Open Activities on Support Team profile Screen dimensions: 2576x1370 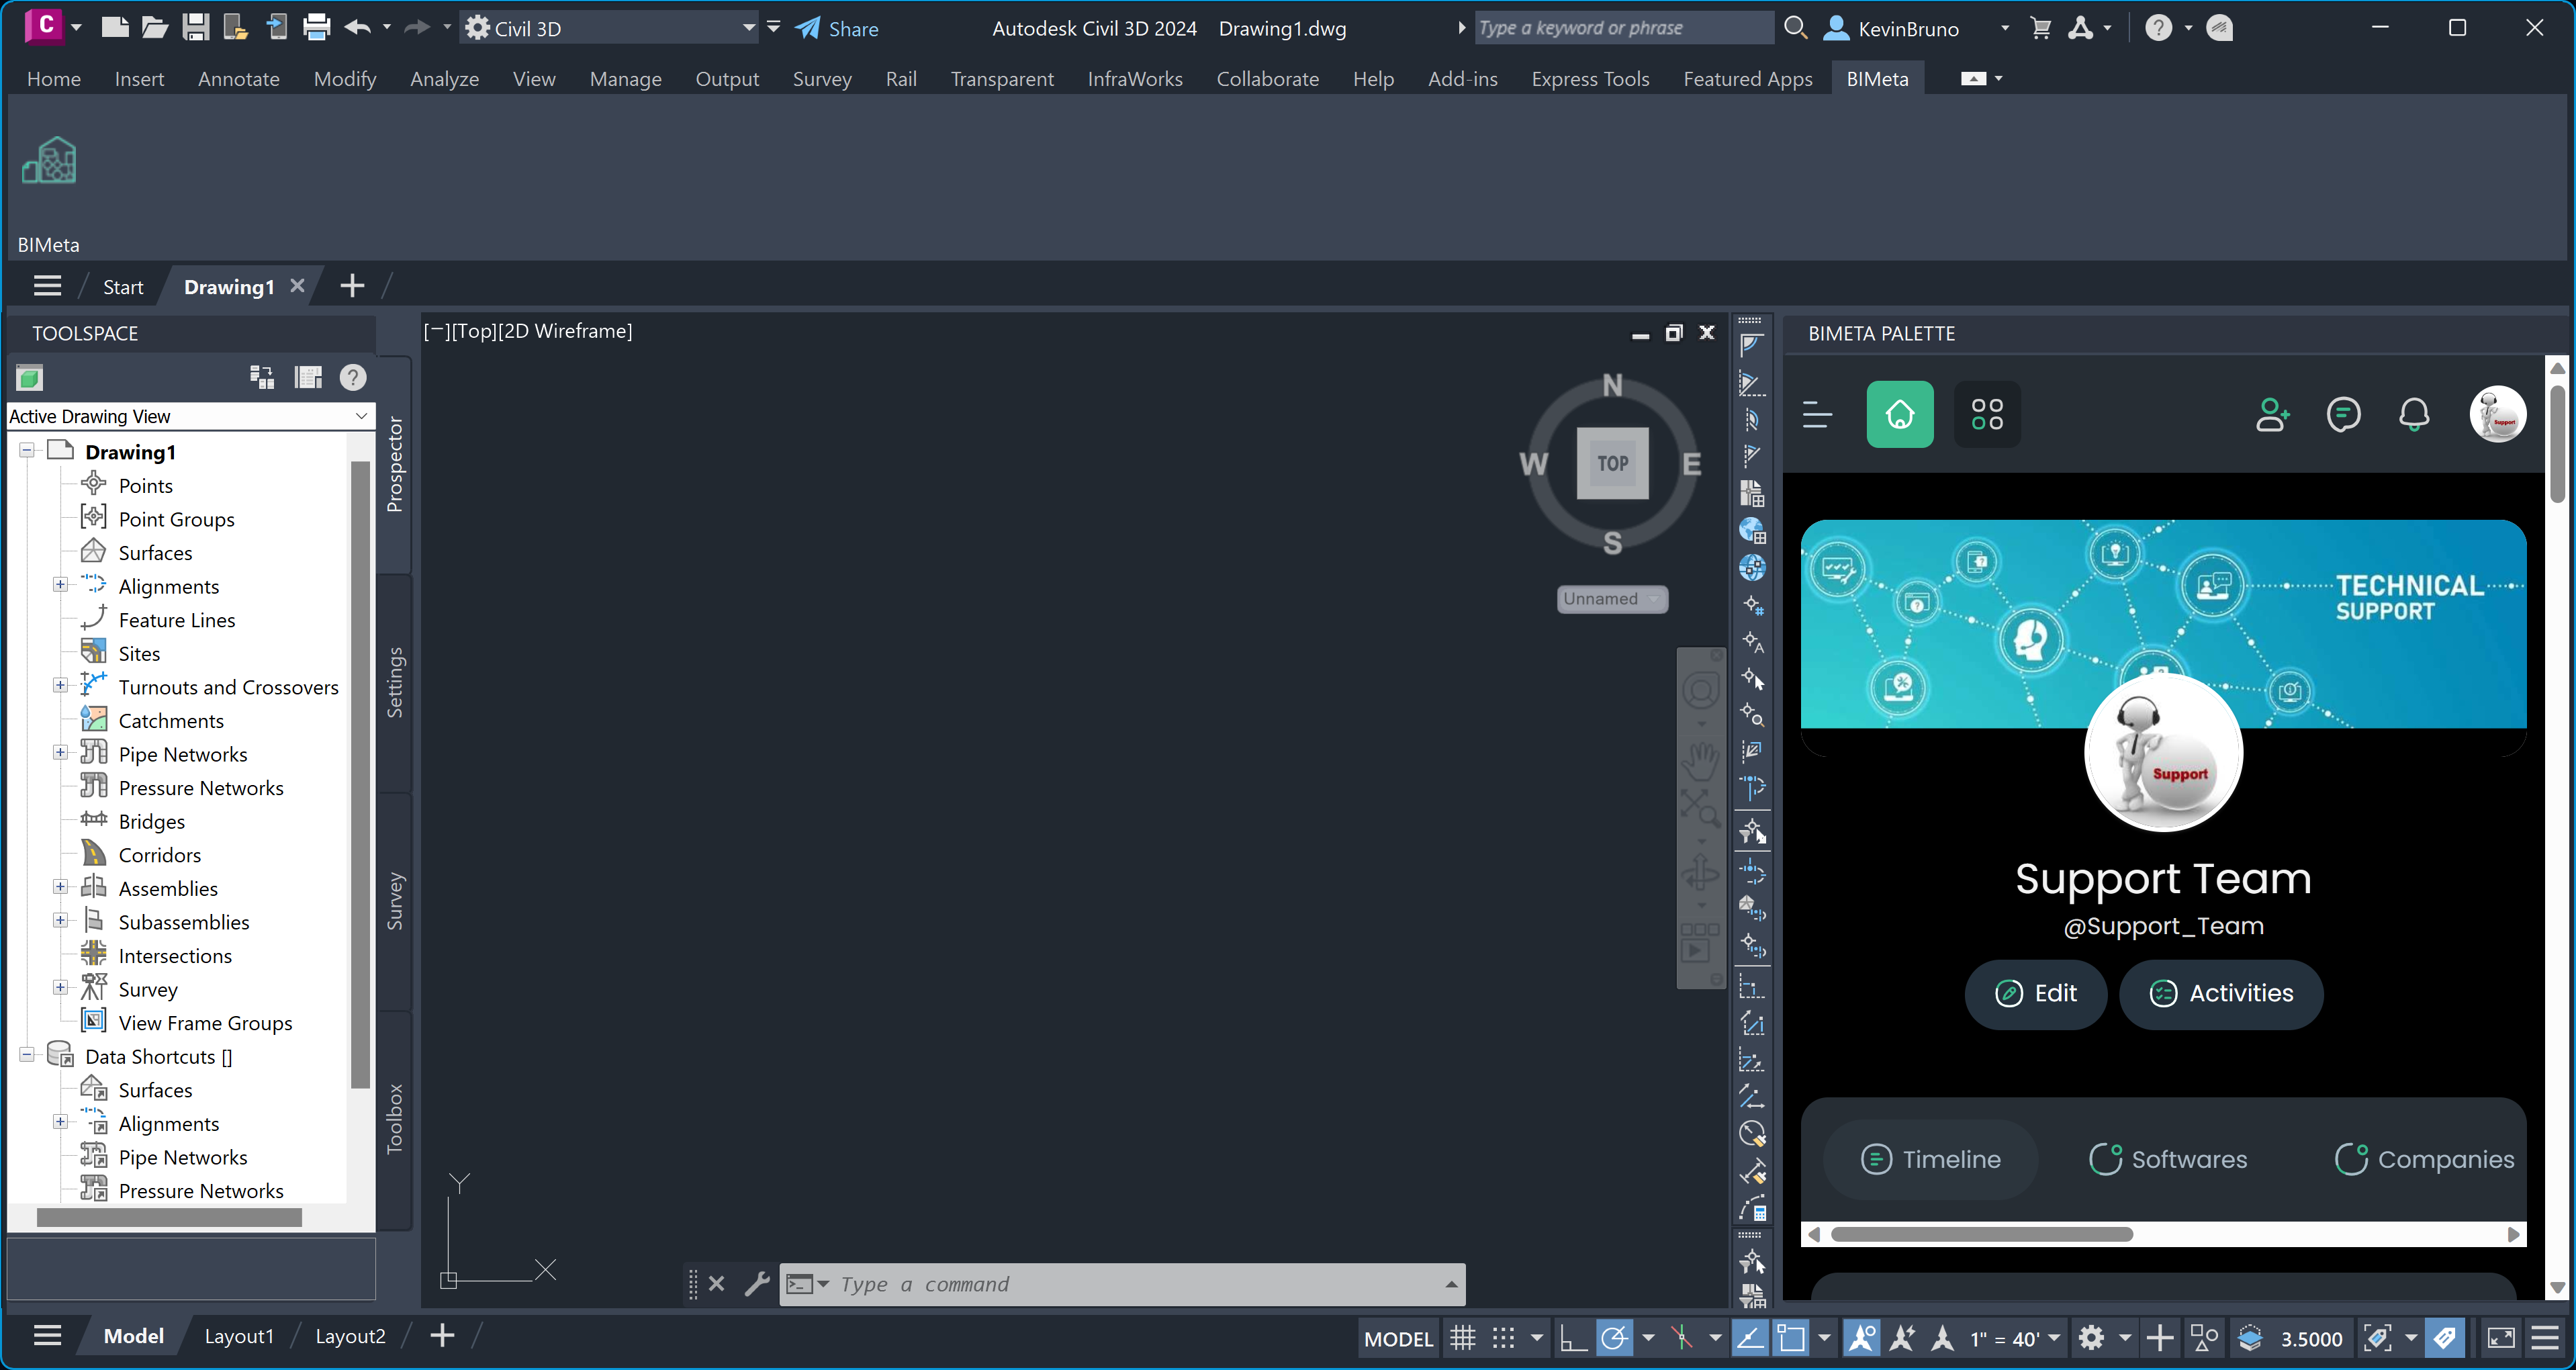click(2221, 994)
